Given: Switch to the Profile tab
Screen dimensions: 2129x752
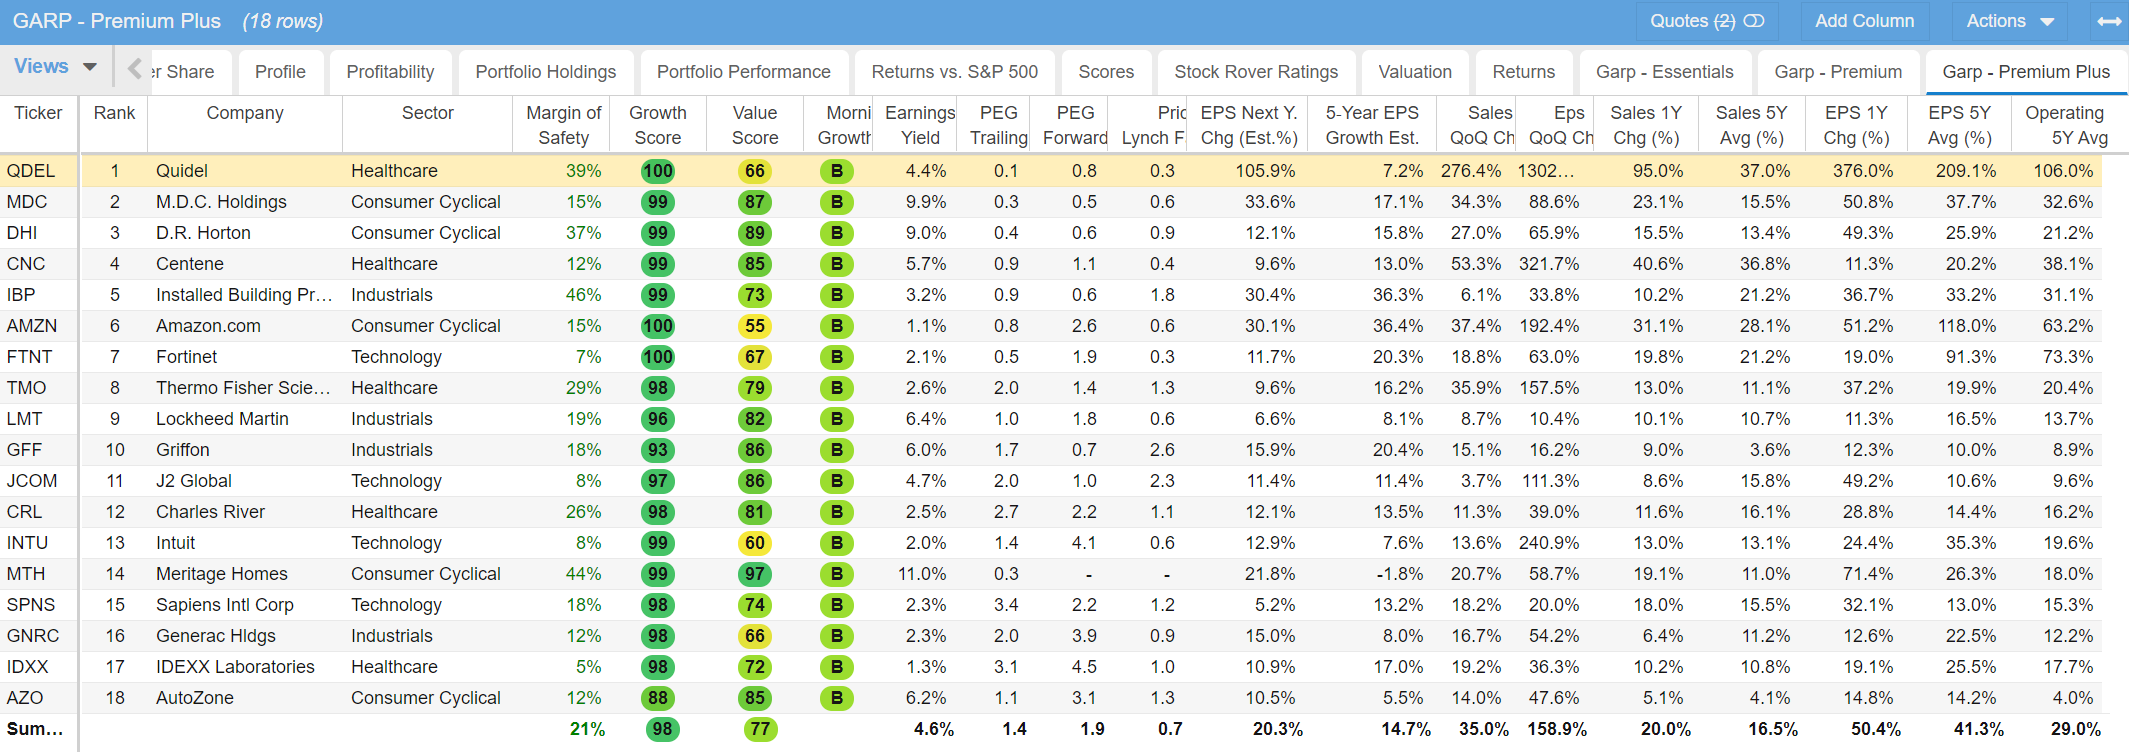Looking at the screenshot, I should 280,72.
